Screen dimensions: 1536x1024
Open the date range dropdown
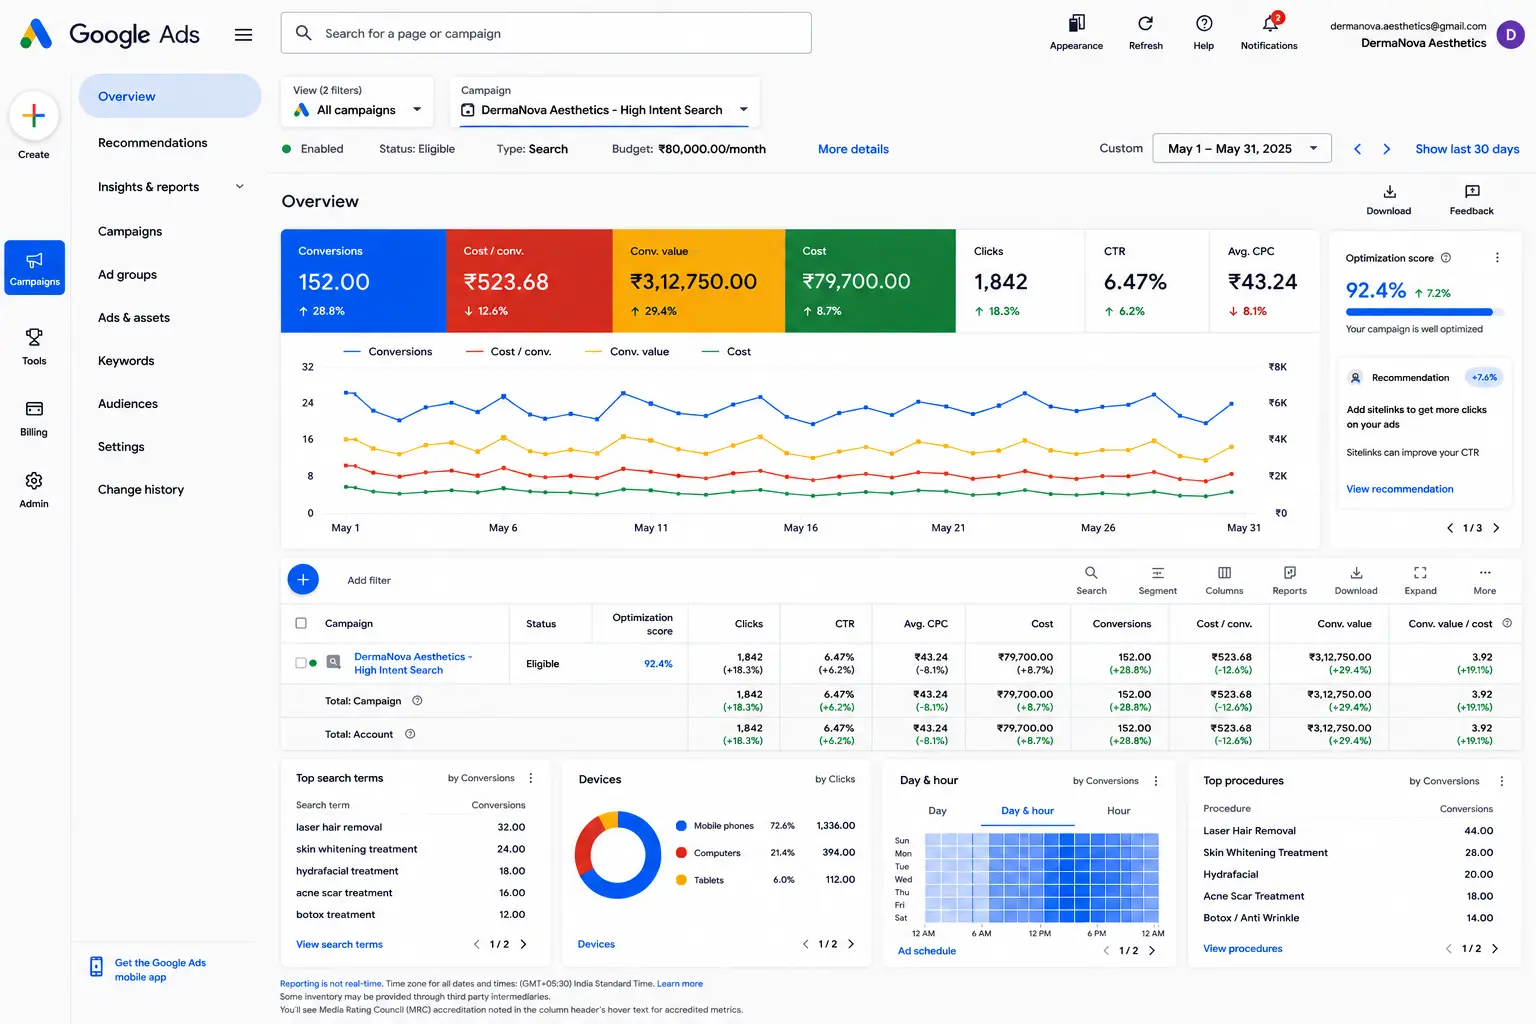coord(1242,149)
